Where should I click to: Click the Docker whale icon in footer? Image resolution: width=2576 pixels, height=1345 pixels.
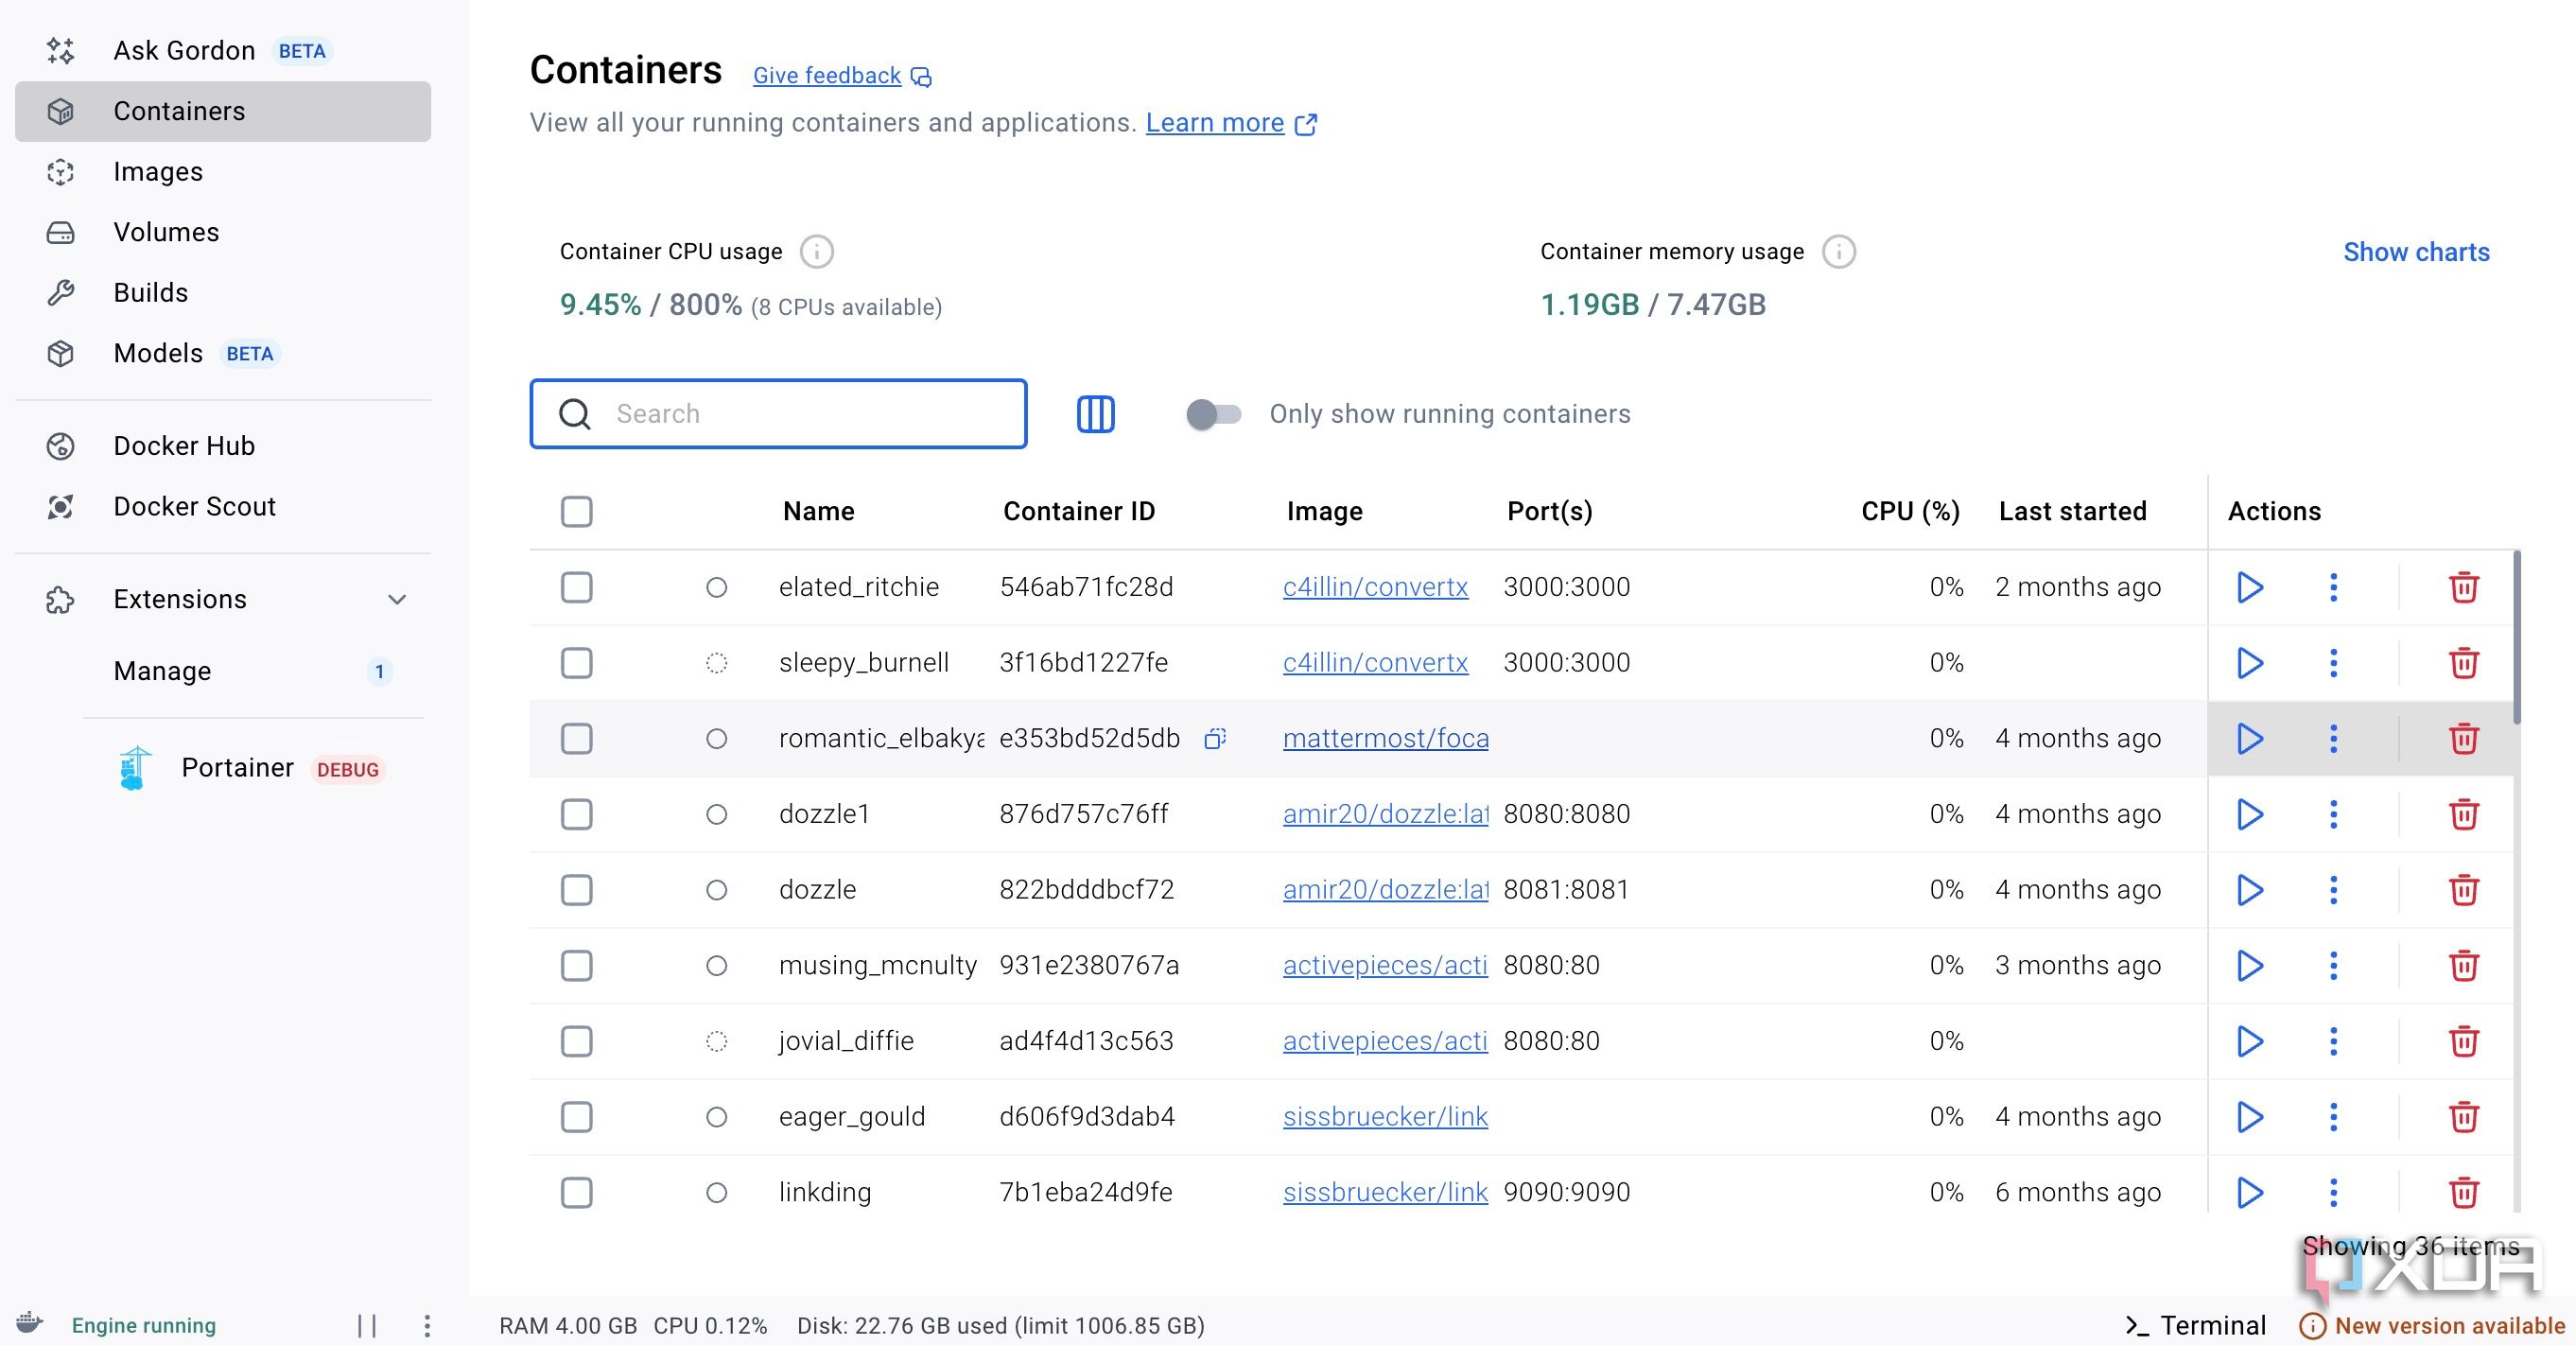30,1323
